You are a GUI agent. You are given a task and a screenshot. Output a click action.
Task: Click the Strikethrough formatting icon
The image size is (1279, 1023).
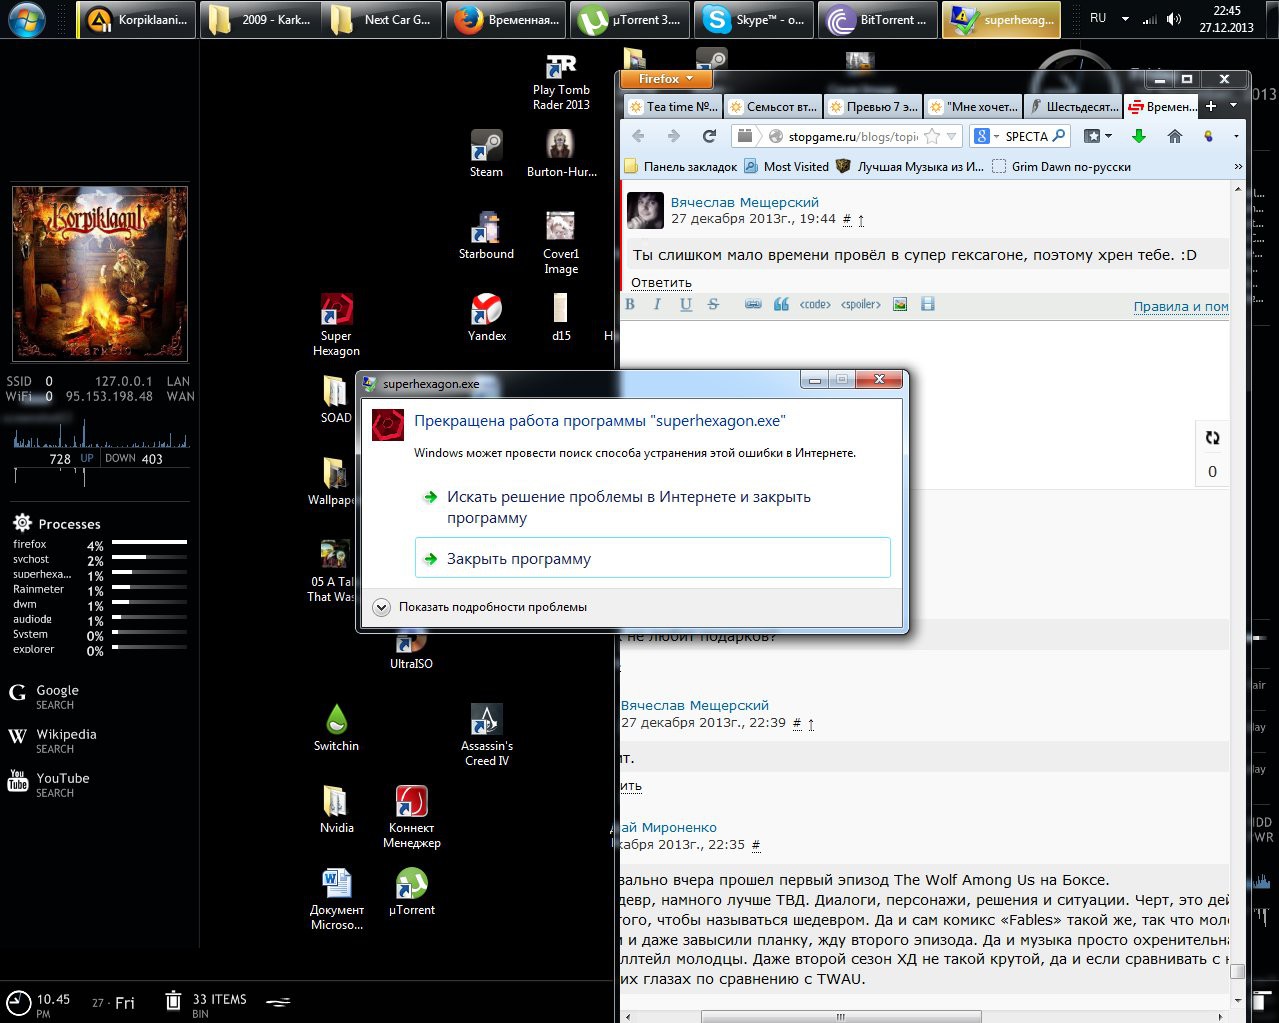tap(713, 304)
